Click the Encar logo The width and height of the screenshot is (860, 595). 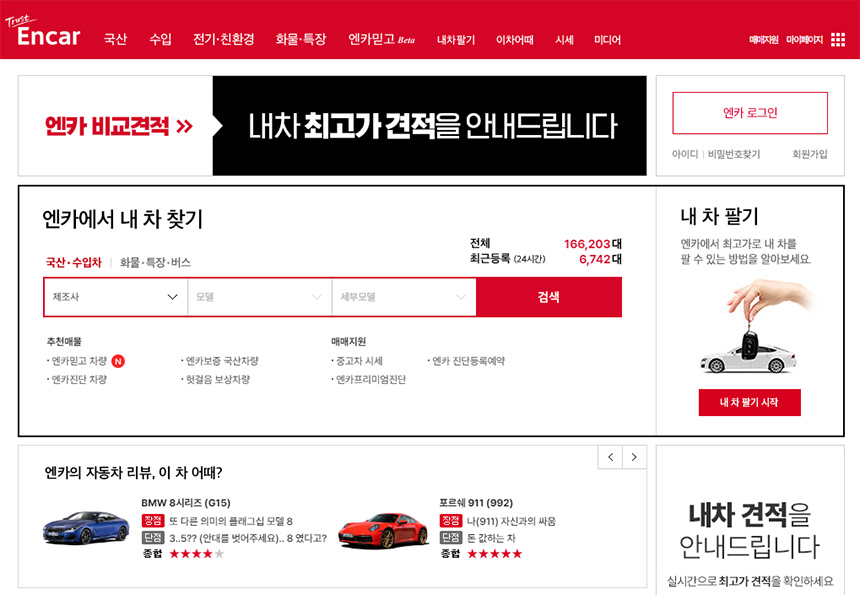(43, 32)
